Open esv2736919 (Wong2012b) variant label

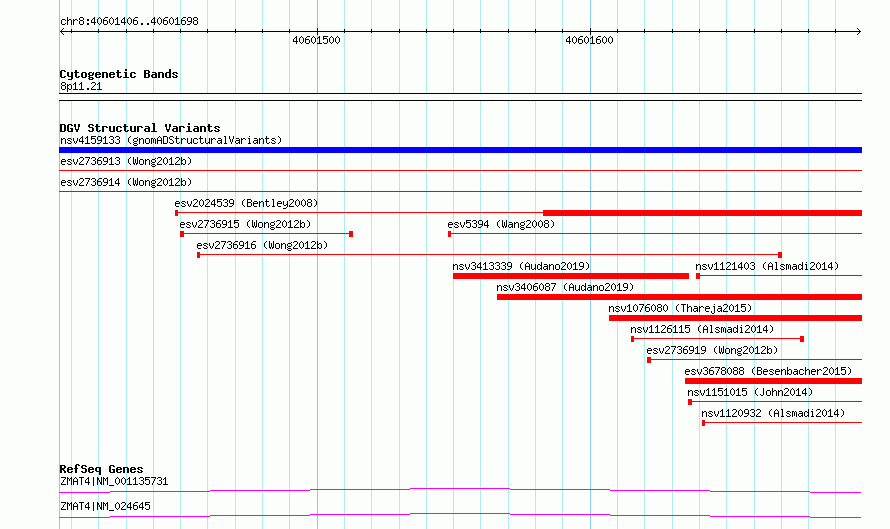(x=712, y=350)
